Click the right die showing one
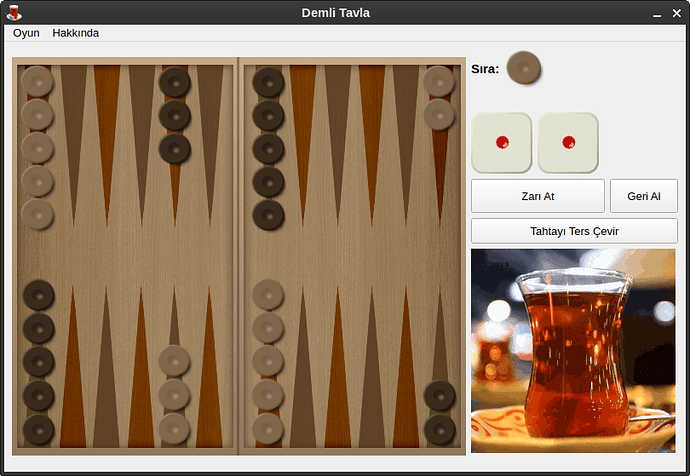690x476 pixels. [568, 142]
